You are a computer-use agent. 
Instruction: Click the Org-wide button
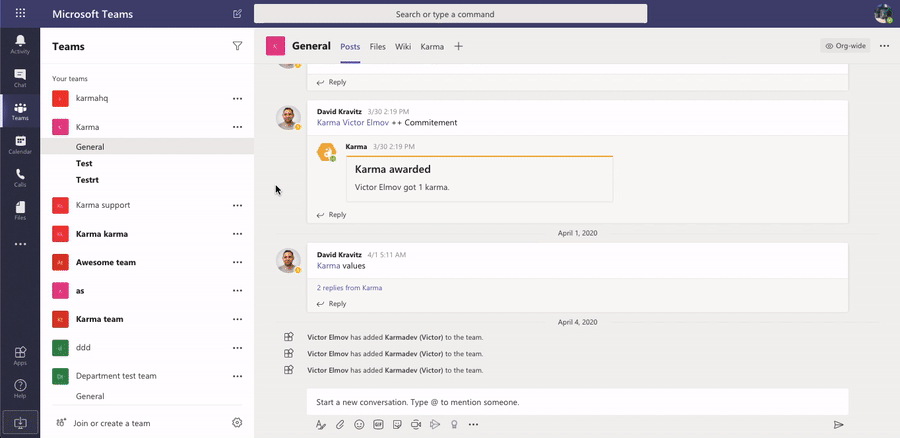845,46
